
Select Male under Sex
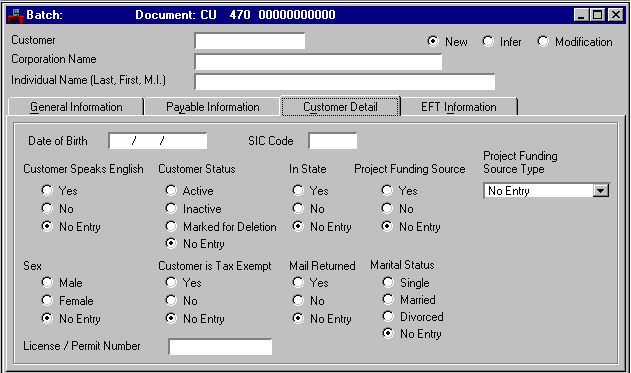[47, 282]
